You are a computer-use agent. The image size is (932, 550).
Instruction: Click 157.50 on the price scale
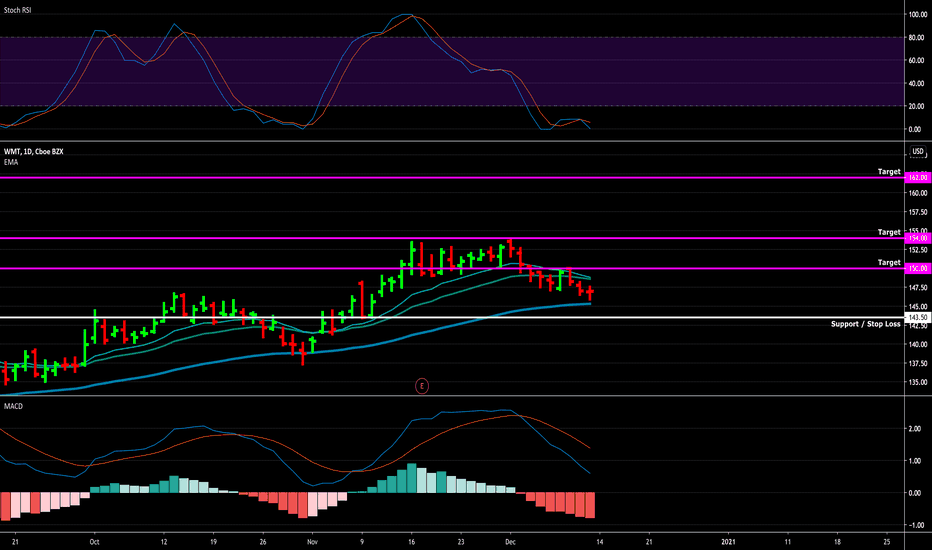point(918,212)
